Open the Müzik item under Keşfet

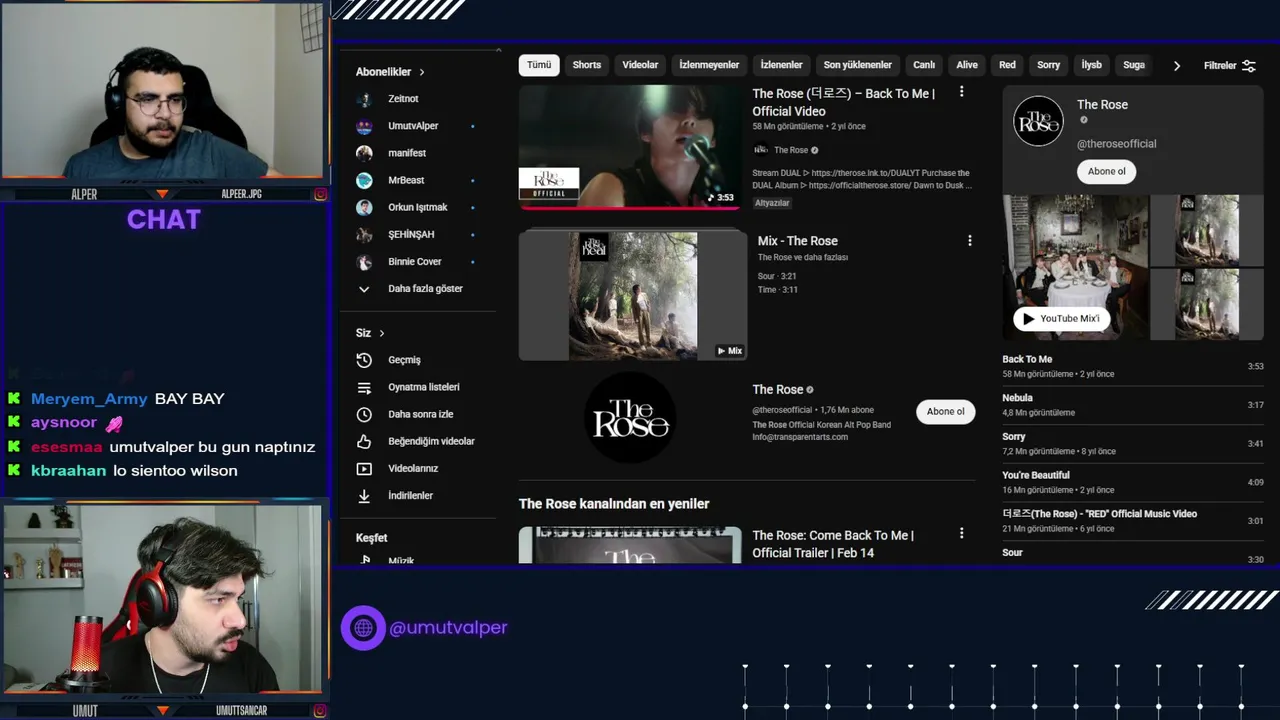click(401, 561)
